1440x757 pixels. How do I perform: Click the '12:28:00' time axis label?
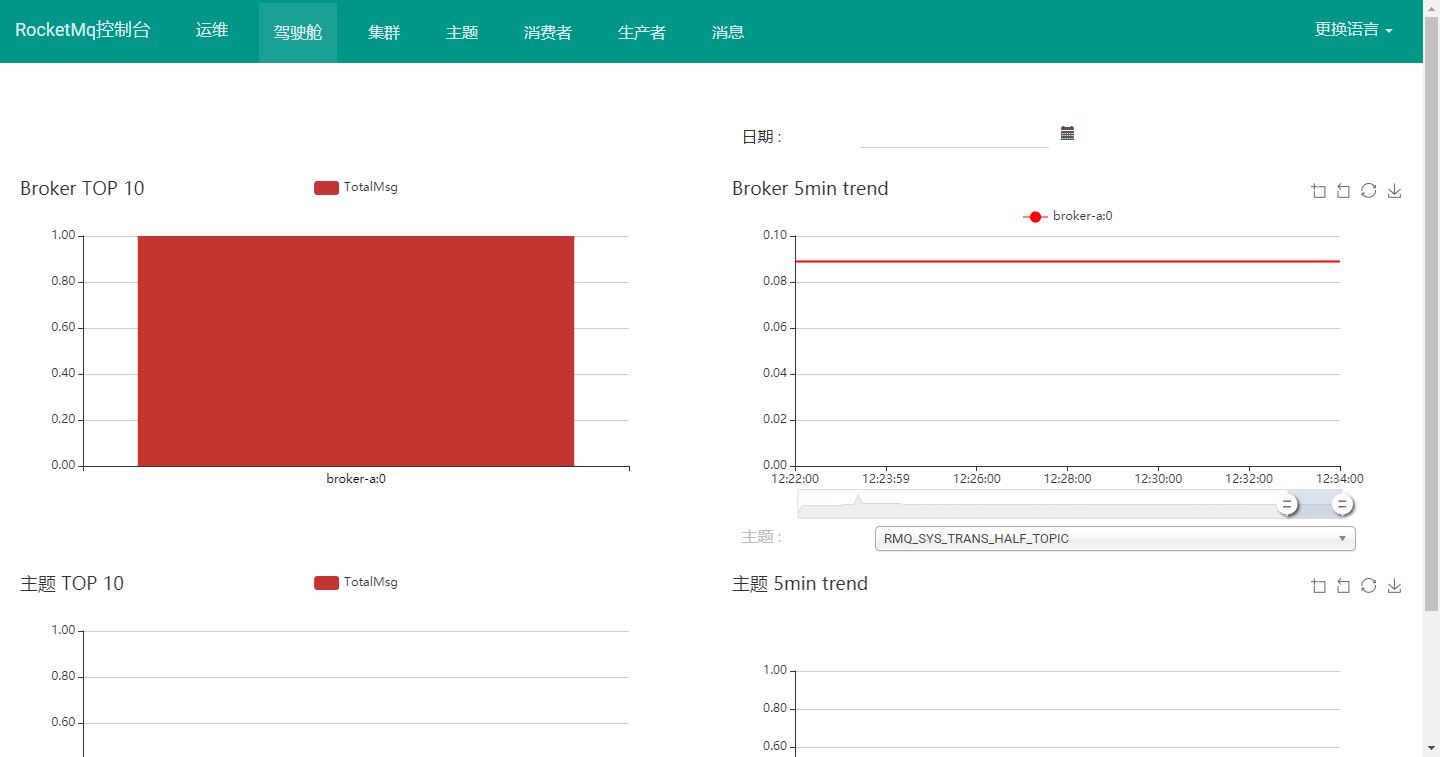1068,479
